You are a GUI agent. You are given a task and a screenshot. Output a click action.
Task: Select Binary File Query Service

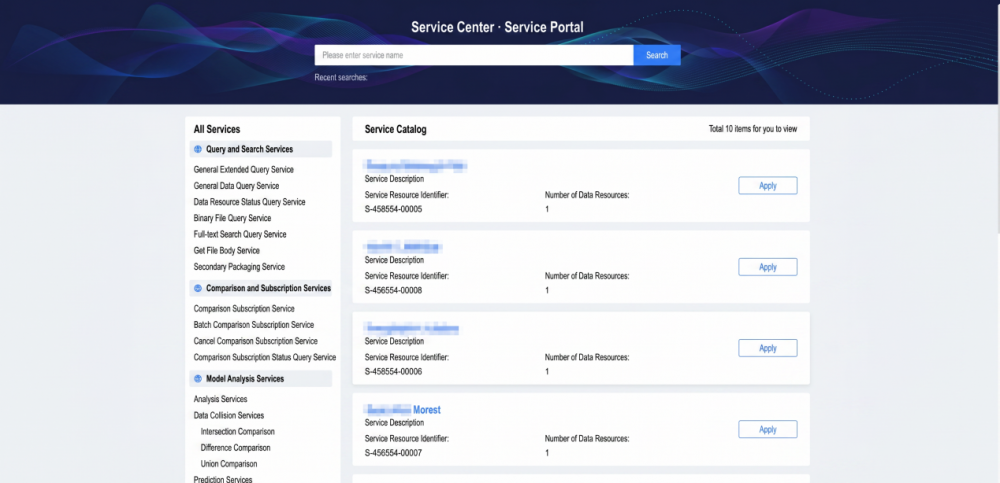click(232, 218)
